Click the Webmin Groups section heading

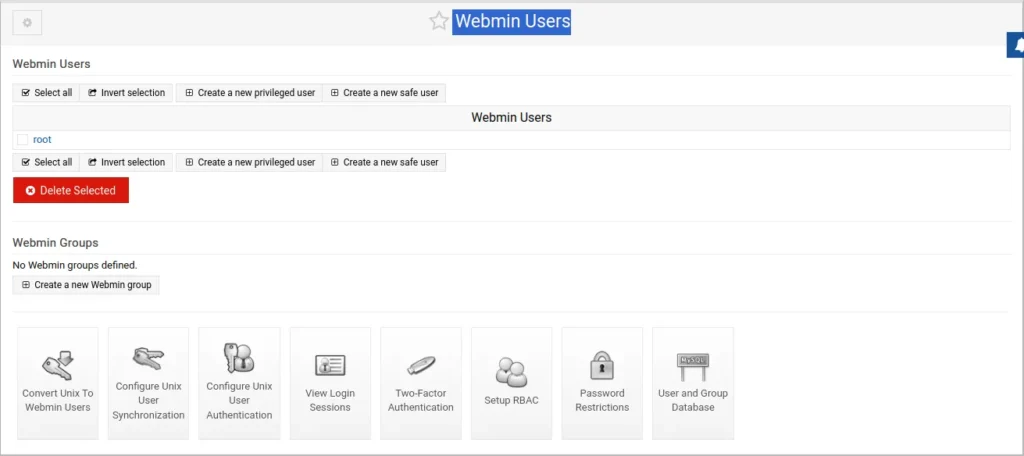pyautogui.click(x=56, y=242)
